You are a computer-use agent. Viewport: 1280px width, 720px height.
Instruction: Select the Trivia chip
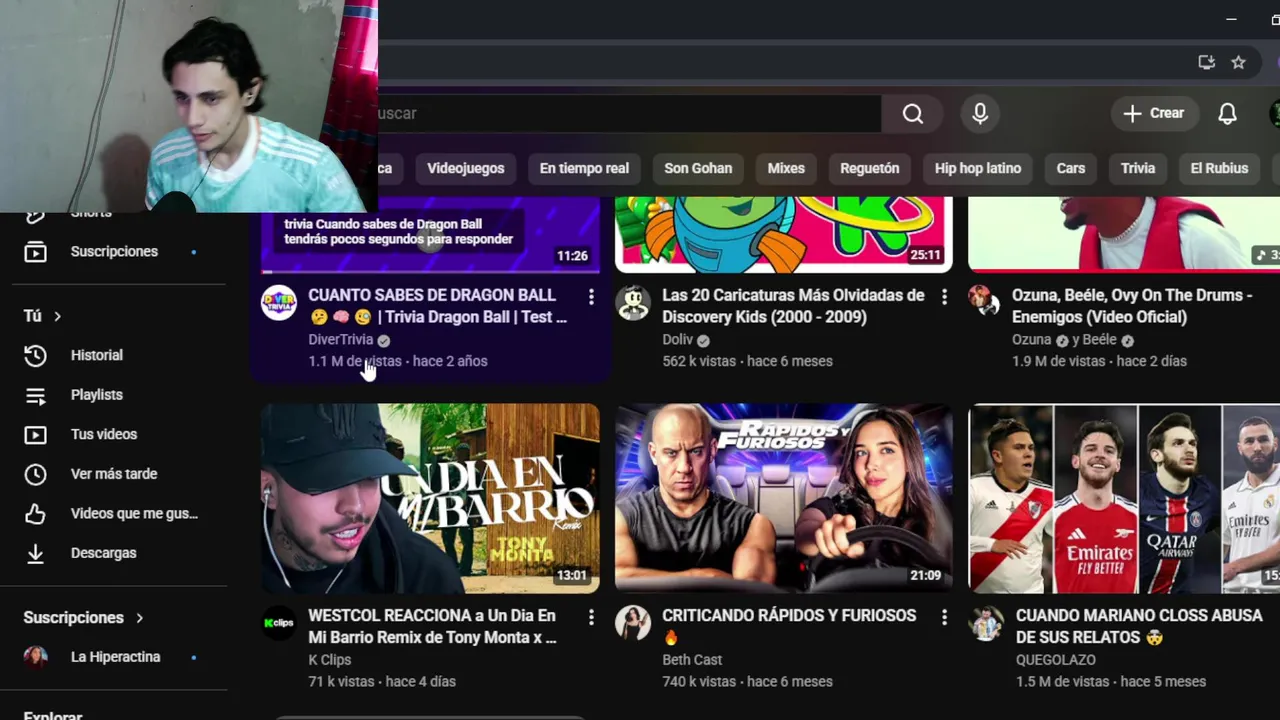click(1138, 168)
